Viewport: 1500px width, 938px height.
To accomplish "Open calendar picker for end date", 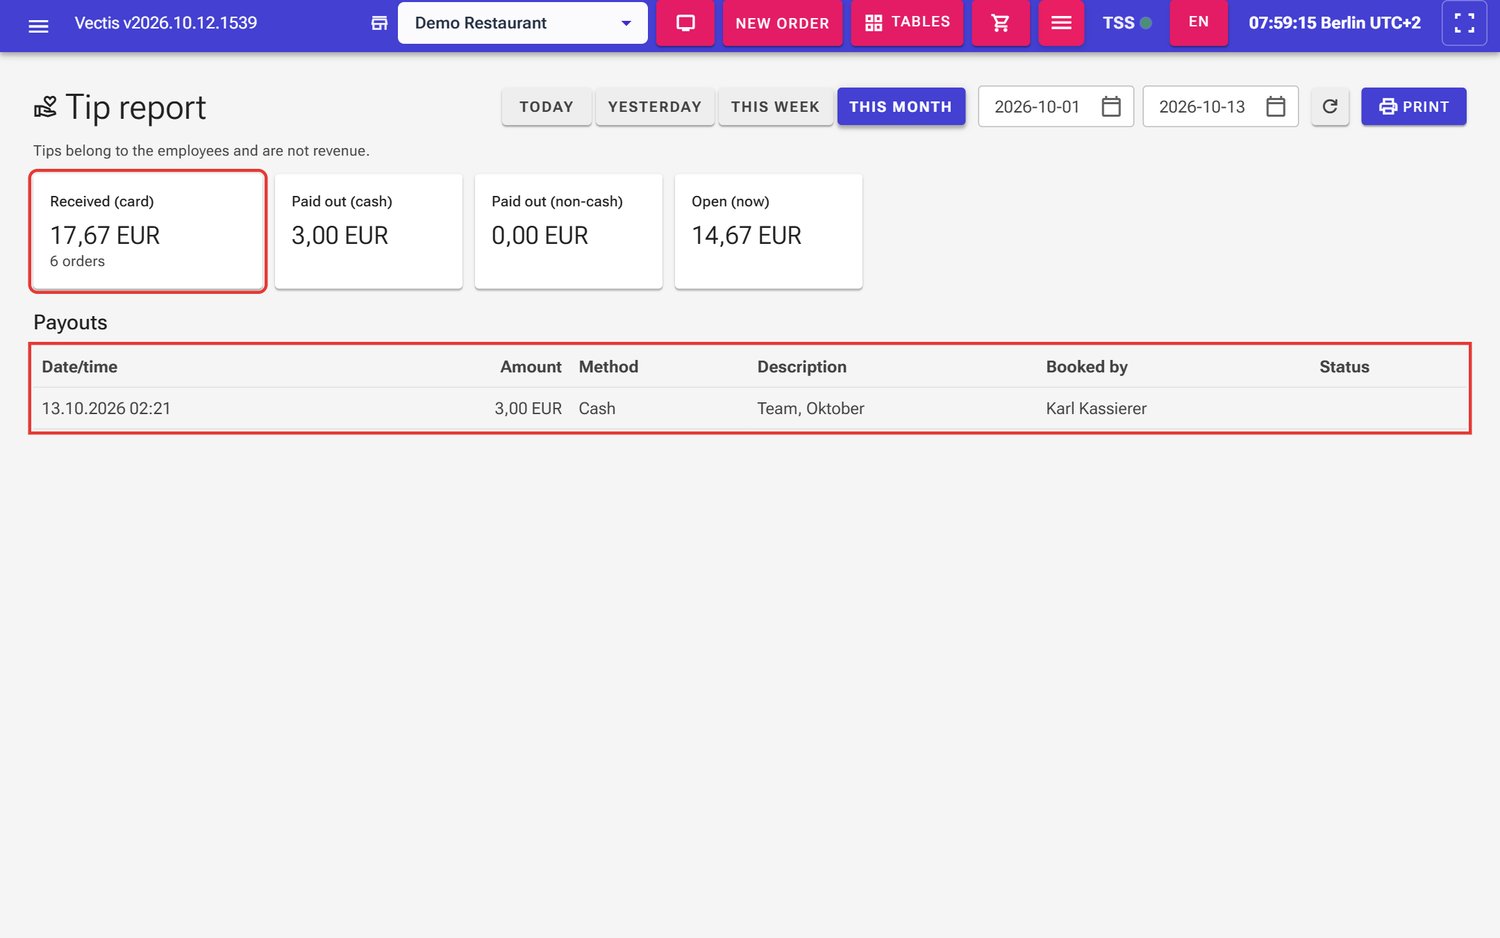I will pos(1276,107).
